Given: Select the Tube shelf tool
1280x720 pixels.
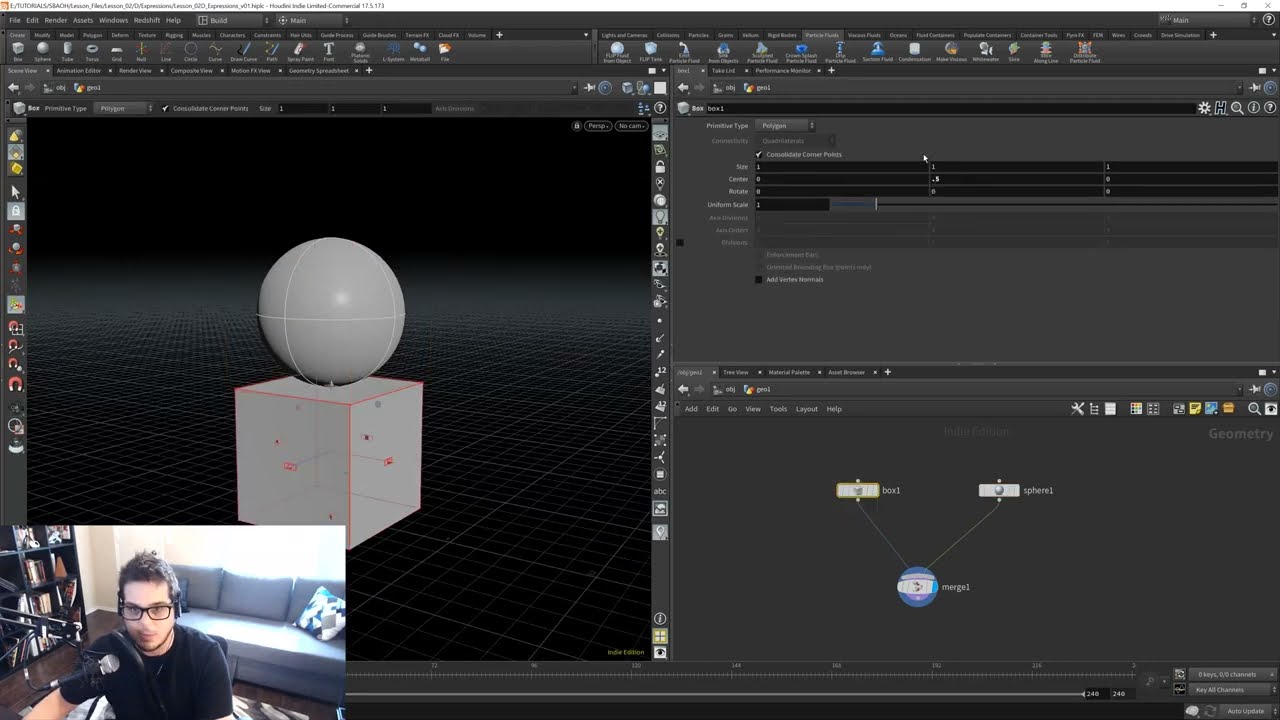Looking at the screenshot, I should 67,51.
